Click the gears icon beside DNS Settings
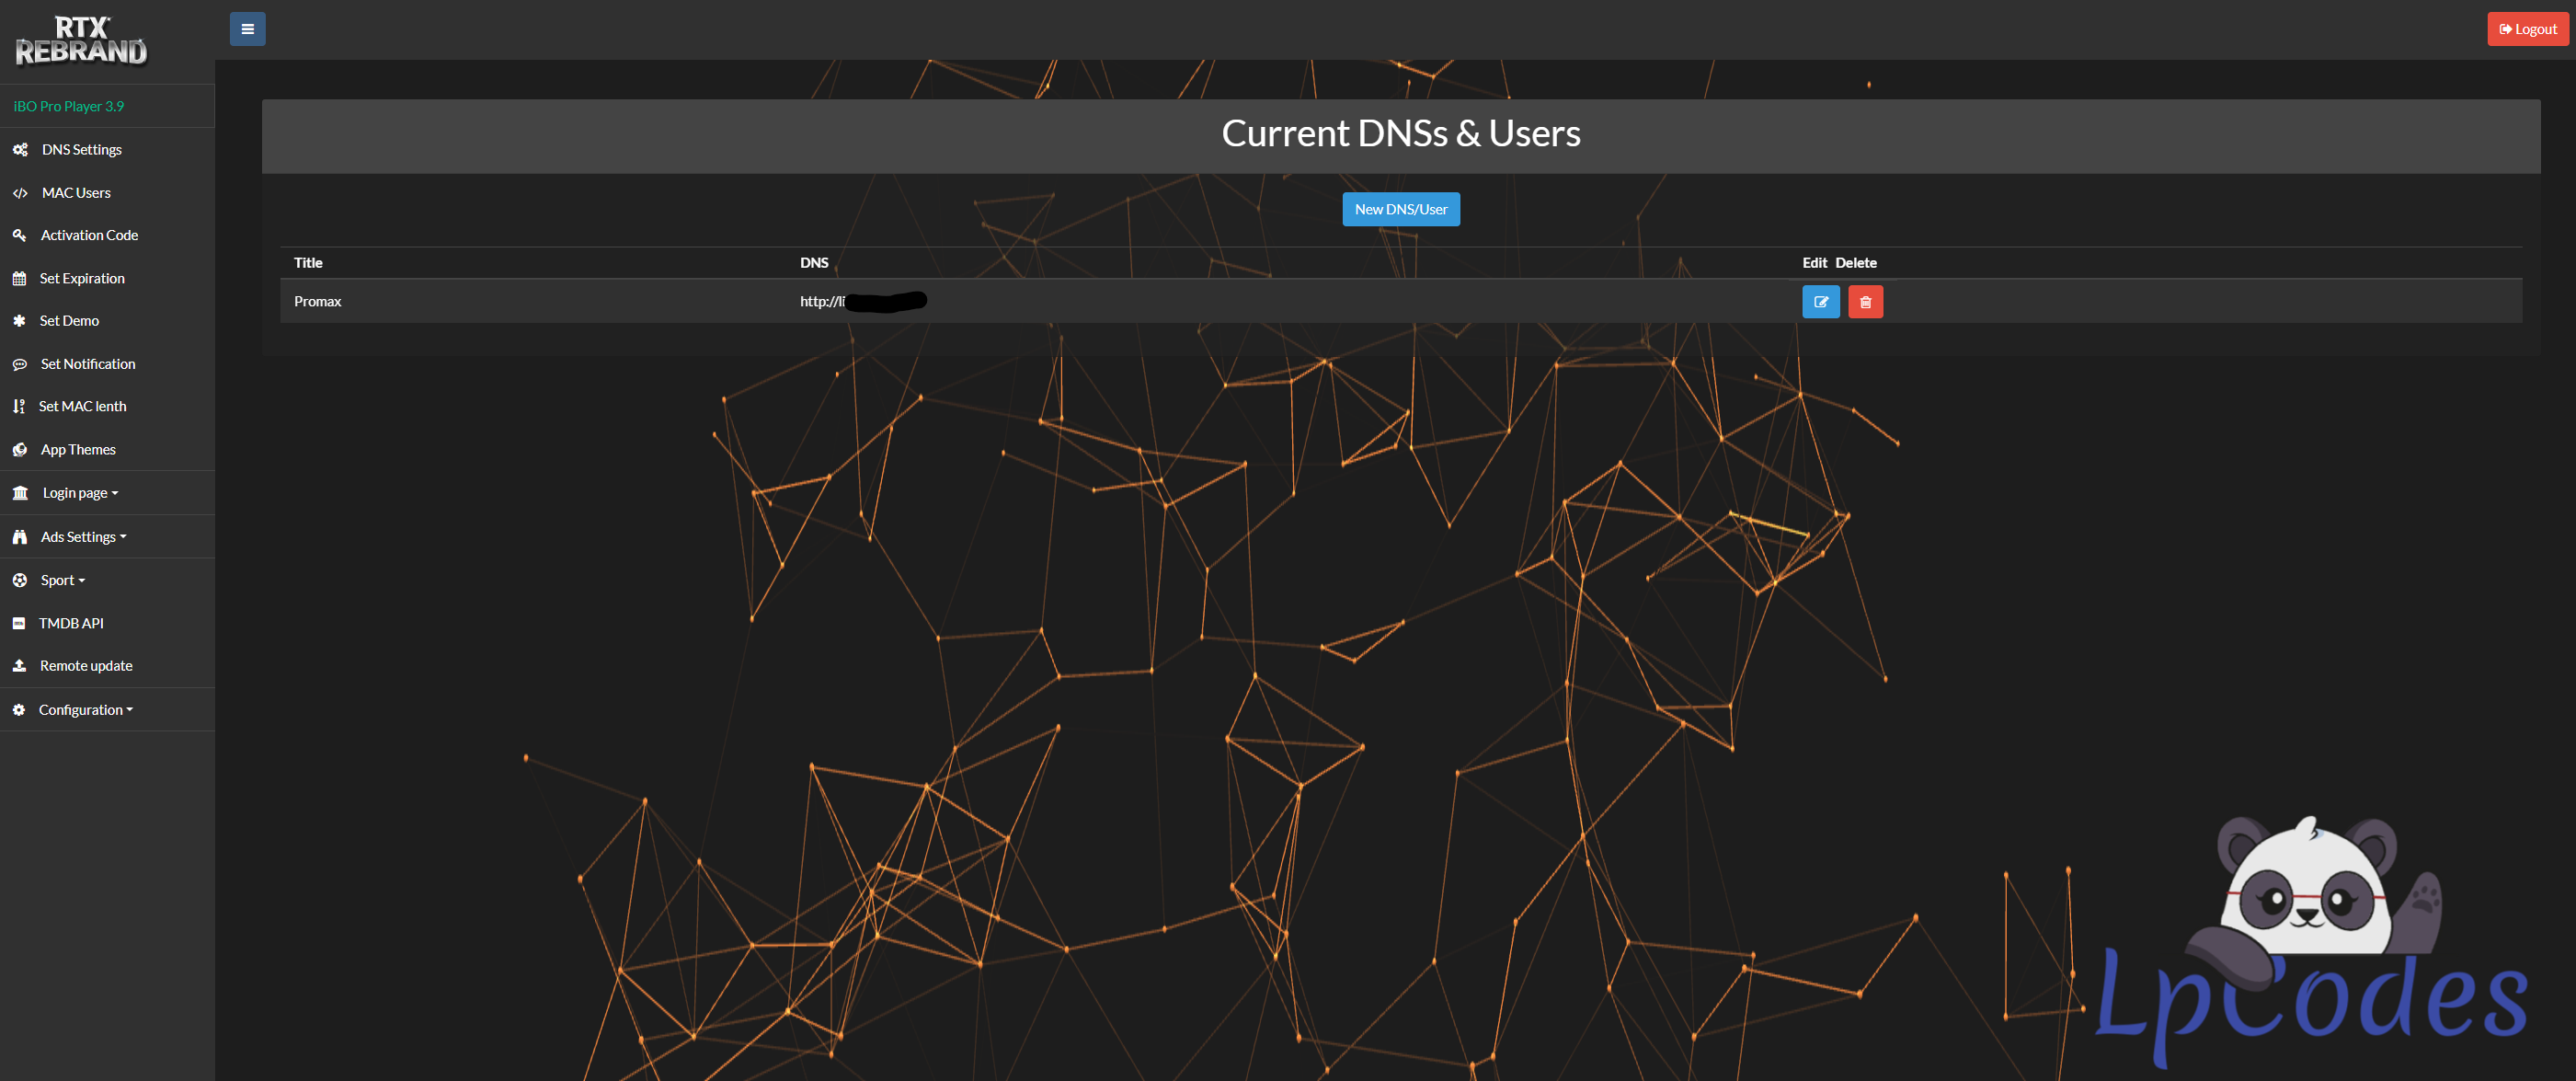The width and height of the screenshot is (2576, 1081). point(20,150)
